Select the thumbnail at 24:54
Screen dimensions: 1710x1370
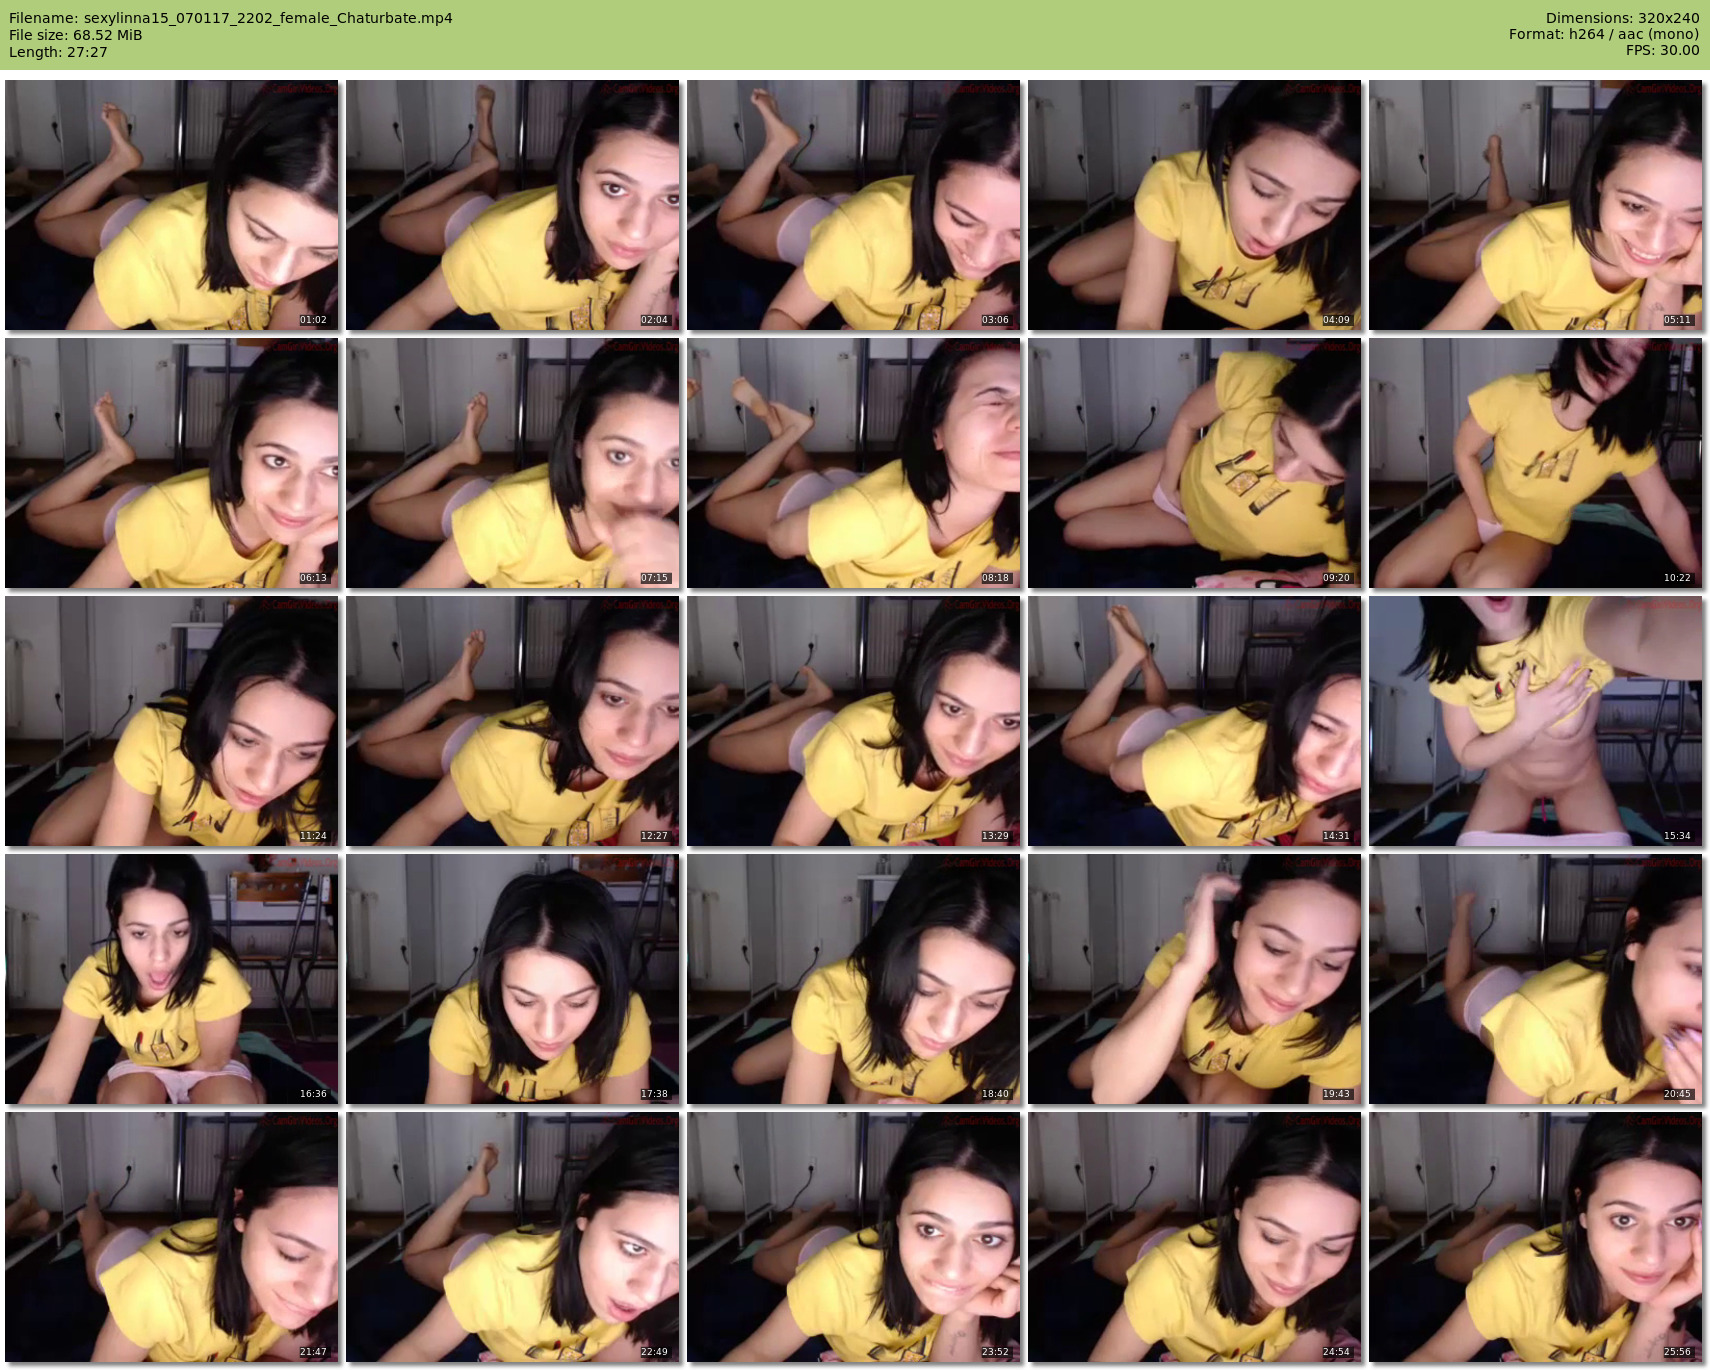[x=1195, y=1237]
